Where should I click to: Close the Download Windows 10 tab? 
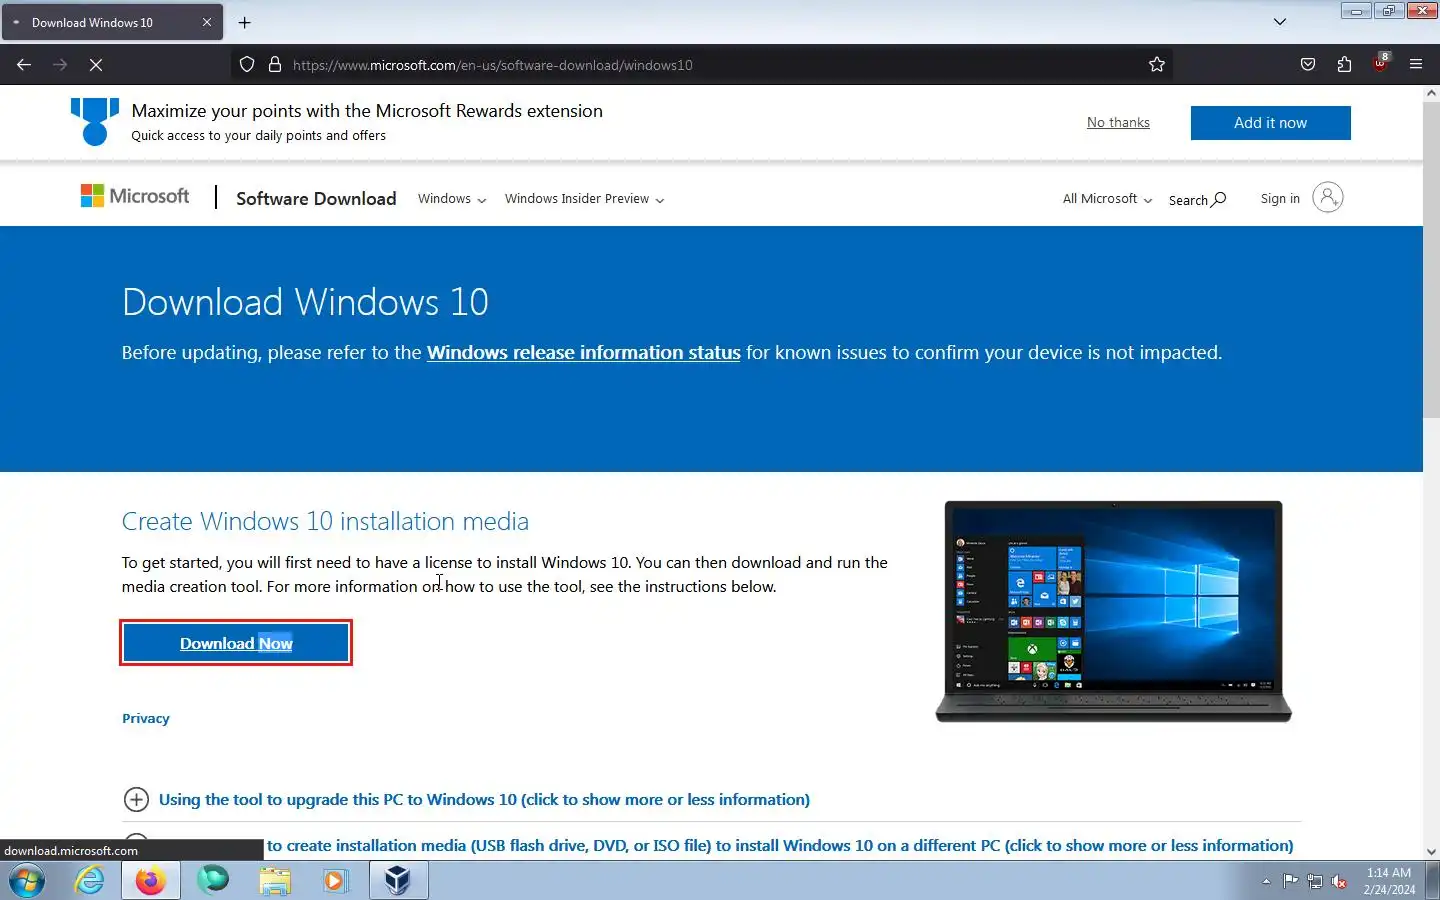(207, 22)
